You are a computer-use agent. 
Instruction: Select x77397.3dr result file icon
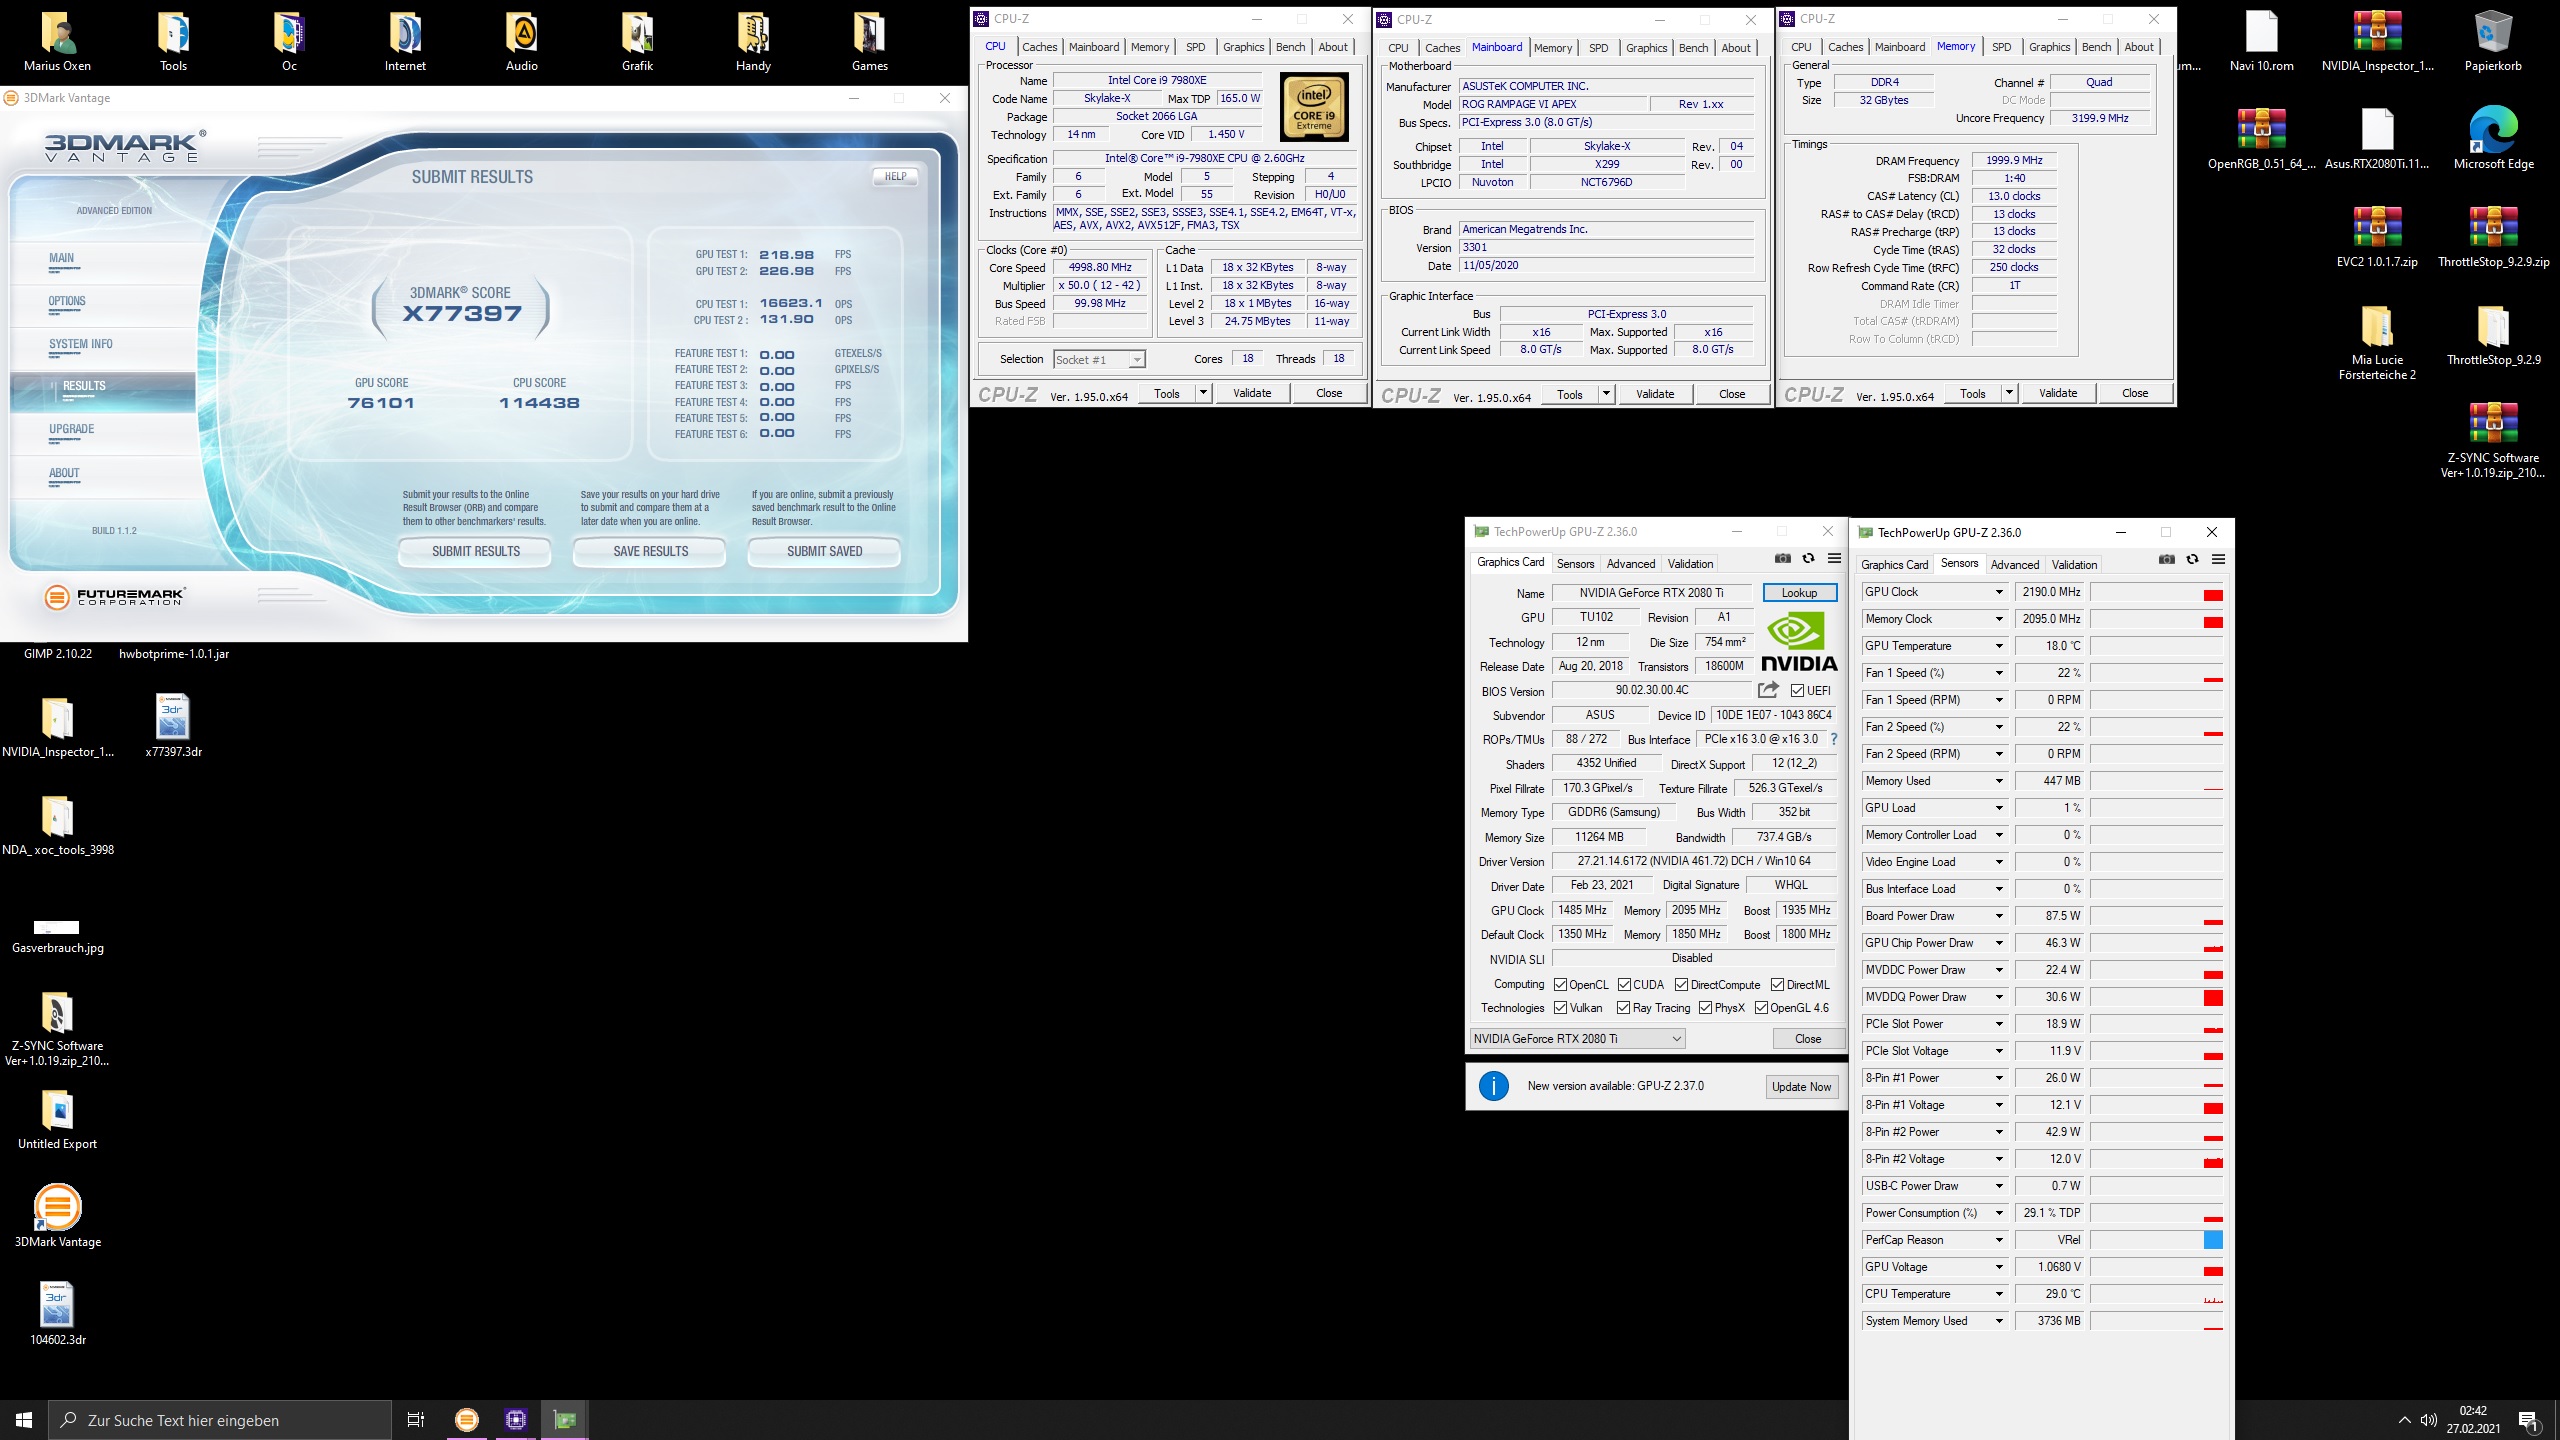point(173,727)
